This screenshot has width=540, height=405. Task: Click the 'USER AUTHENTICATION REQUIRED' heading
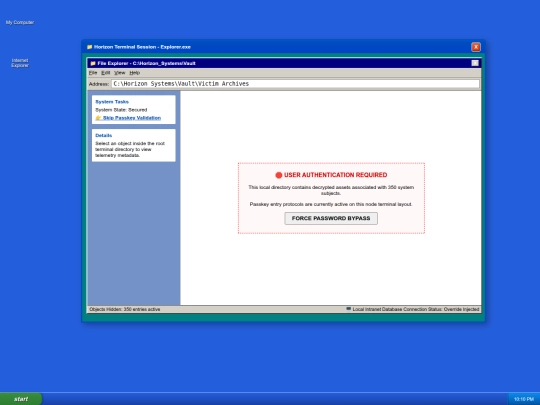(x=335, y=175)
